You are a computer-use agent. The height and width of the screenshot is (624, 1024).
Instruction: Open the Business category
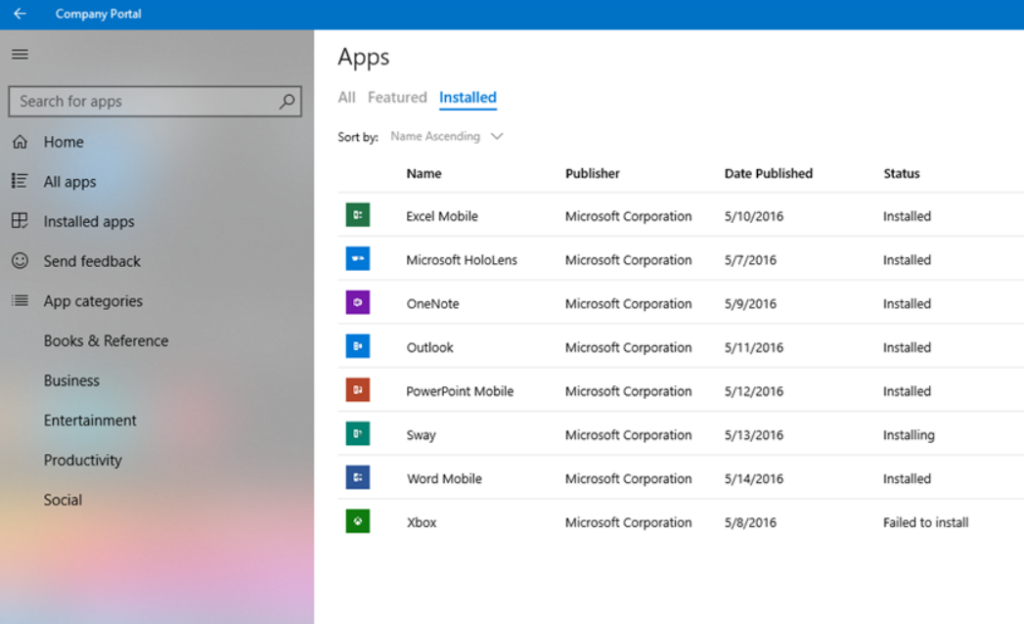point(72,381)
